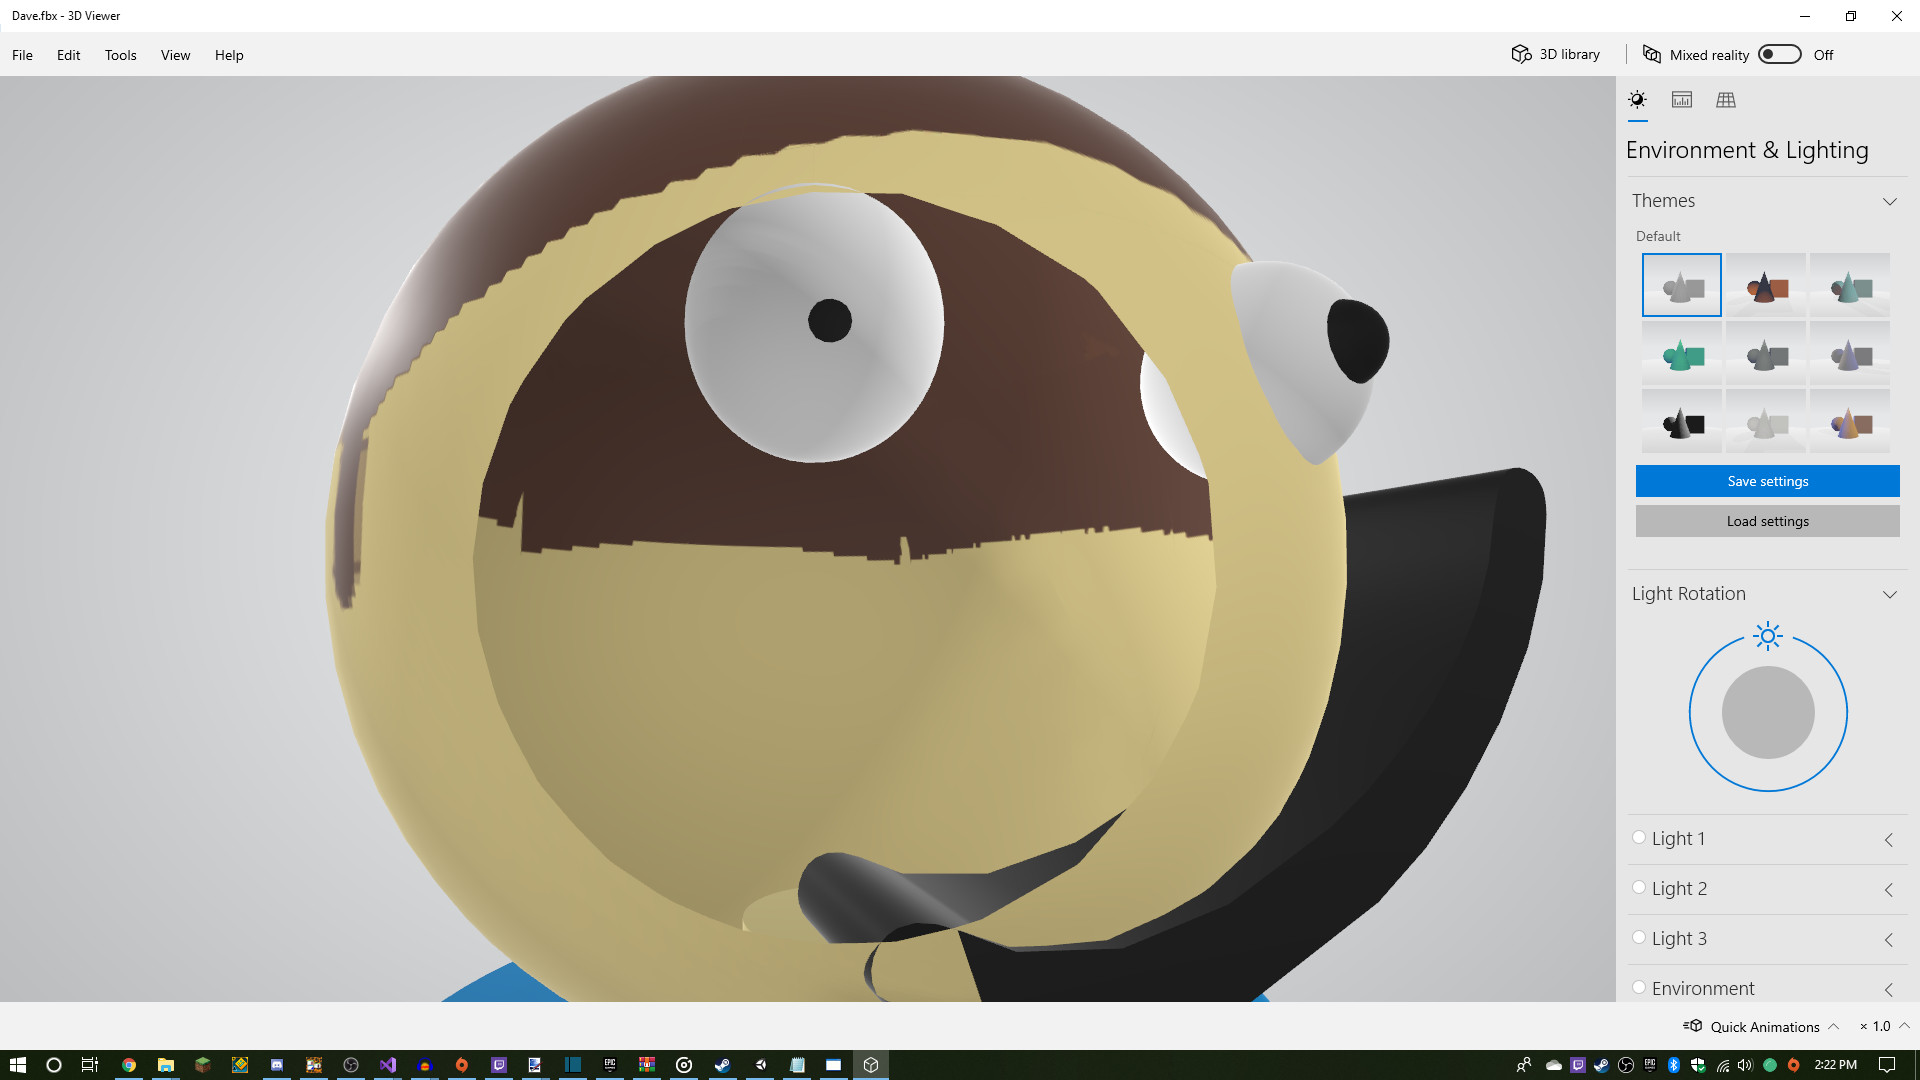The width and height of the screenshot is (1920, 1080).
Task: Select the black cone dark theme thumbnail
Action: click(x=1682, y=423)
